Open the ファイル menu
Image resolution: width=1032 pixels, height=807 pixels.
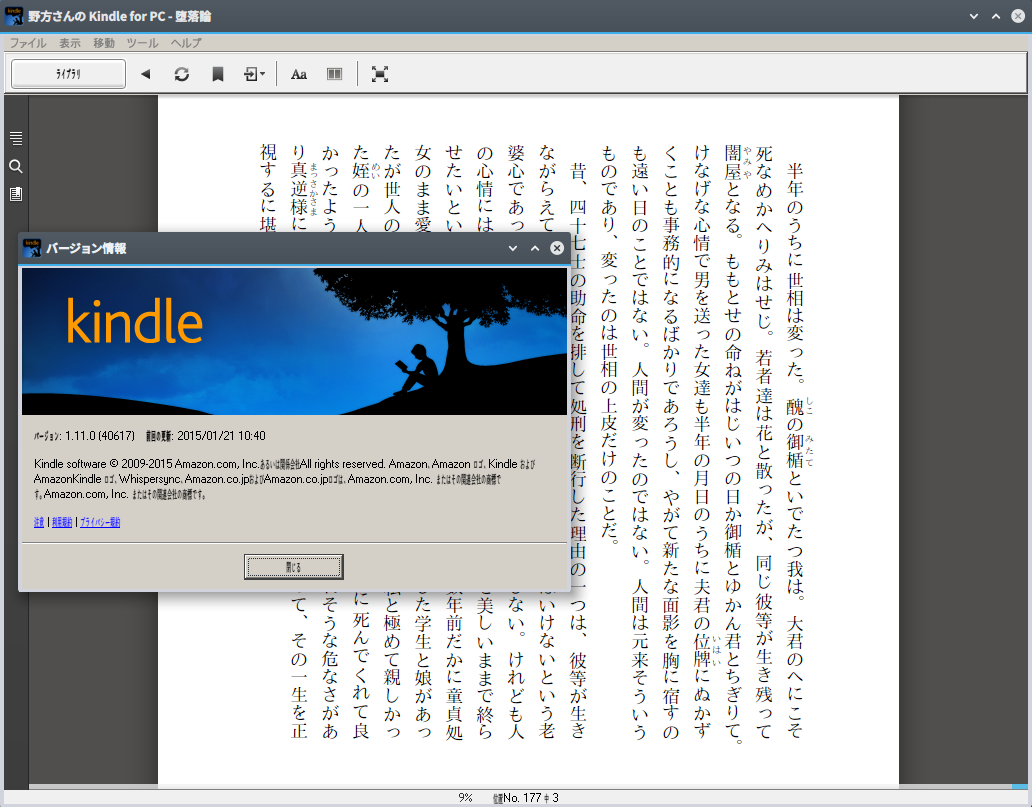coord(28,43)
